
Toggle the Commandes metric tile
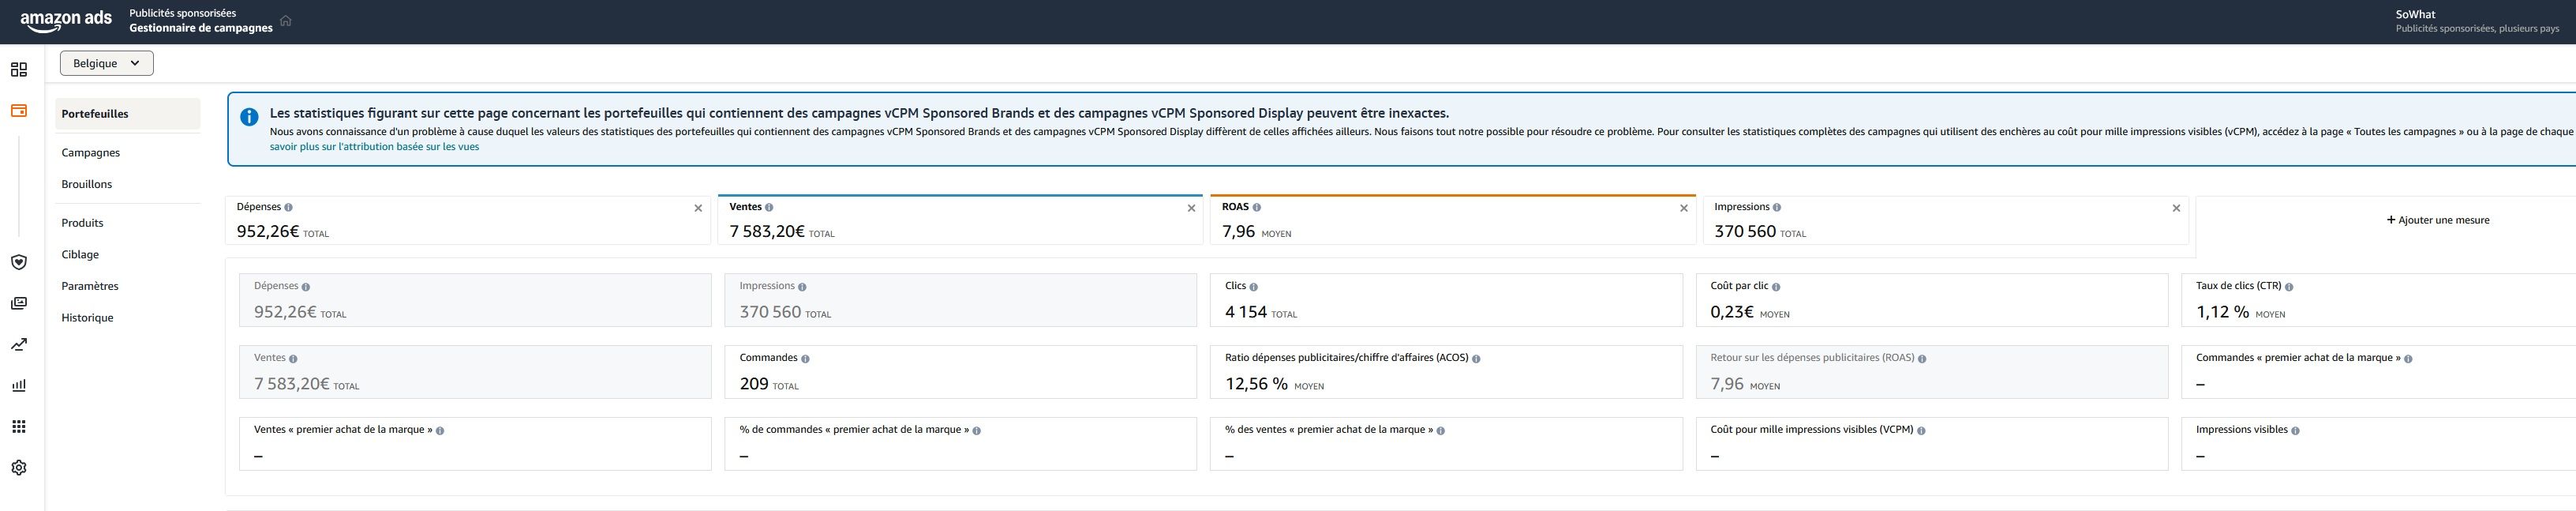[x=959, y=372]
